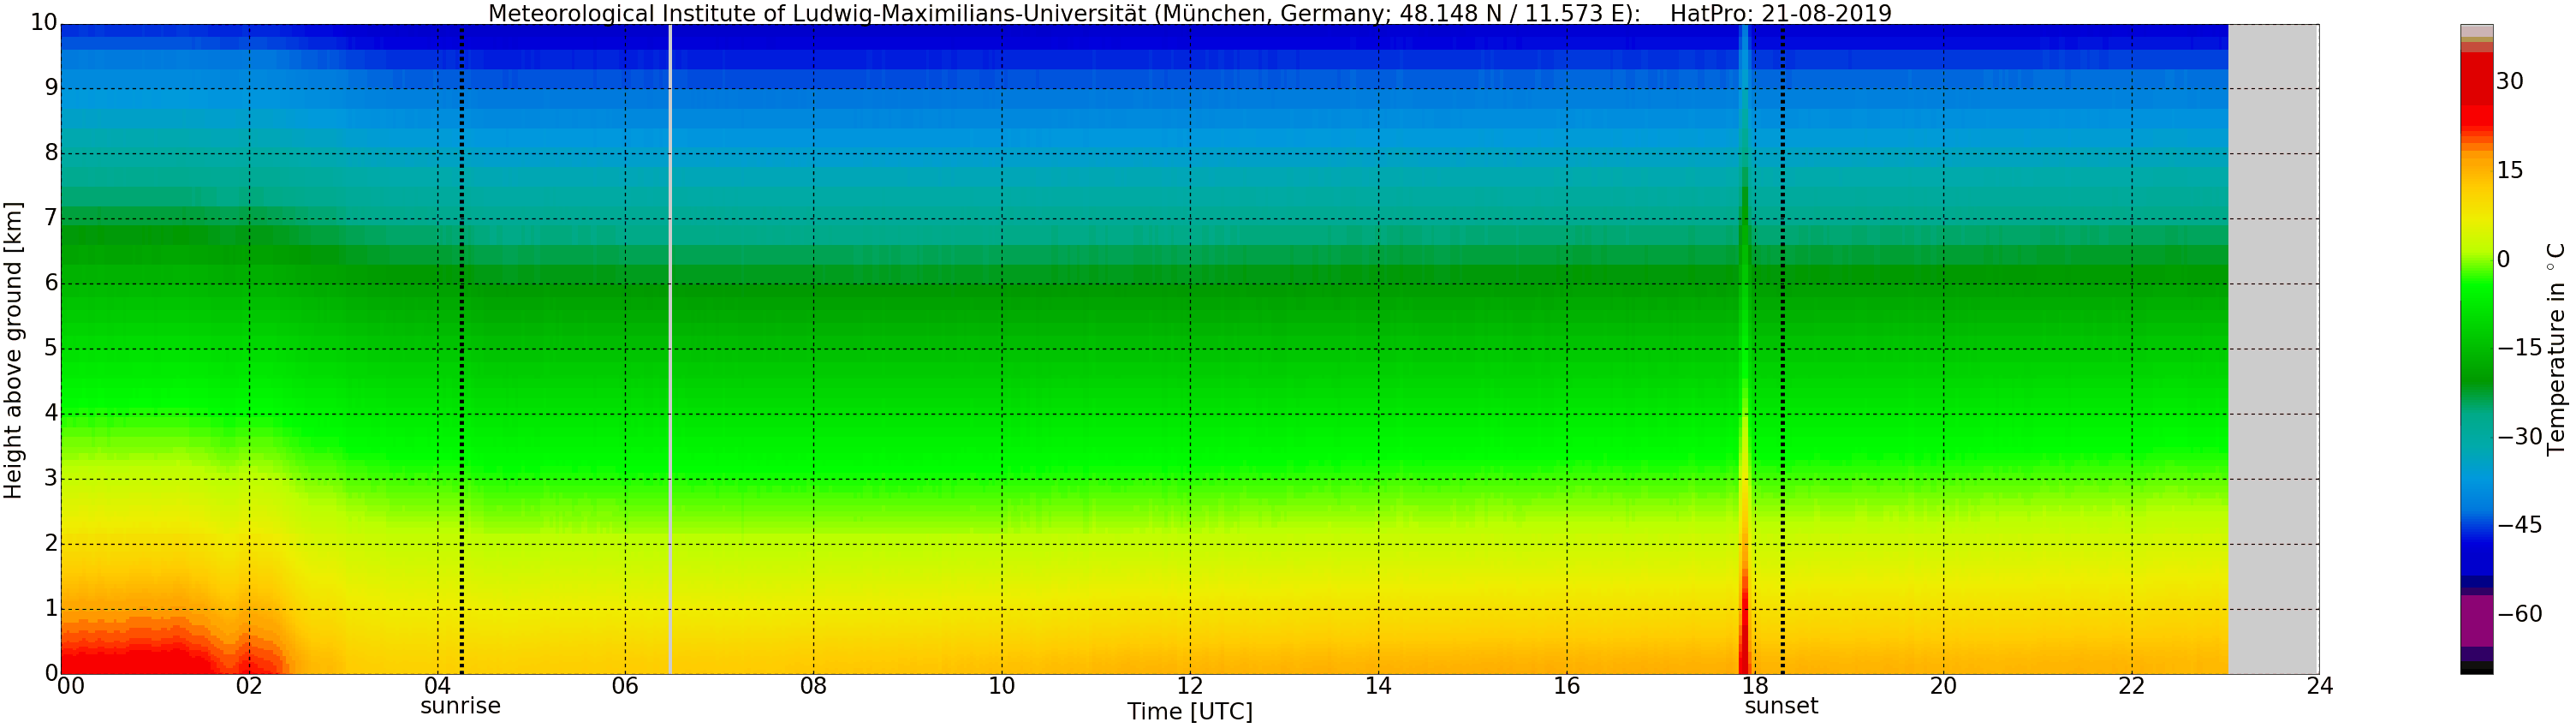
Task: Click the 24 tick label on the time axis
Action: (x=2319, y=686)
